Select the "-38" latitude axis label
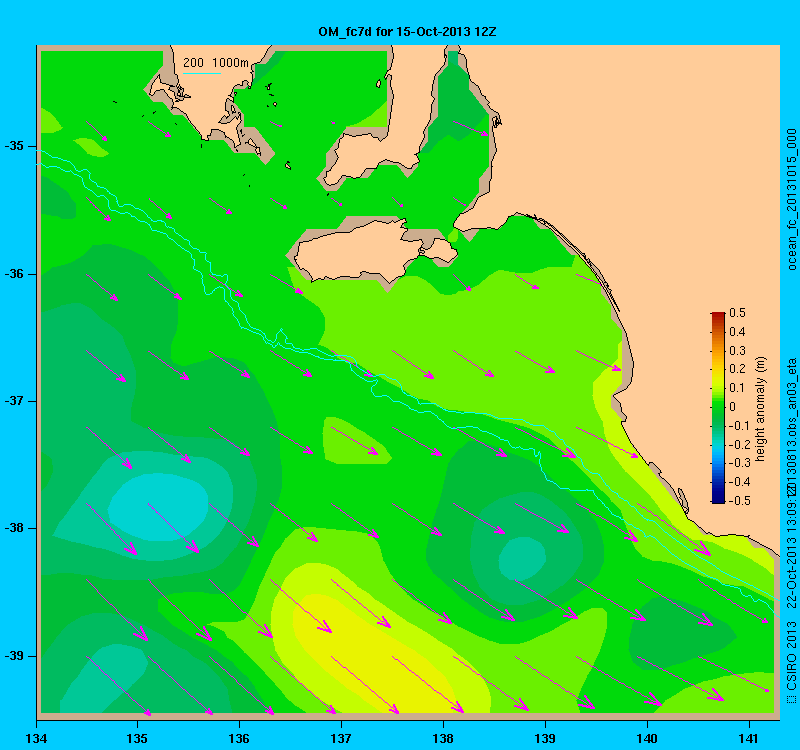 [x=14, y=528]
